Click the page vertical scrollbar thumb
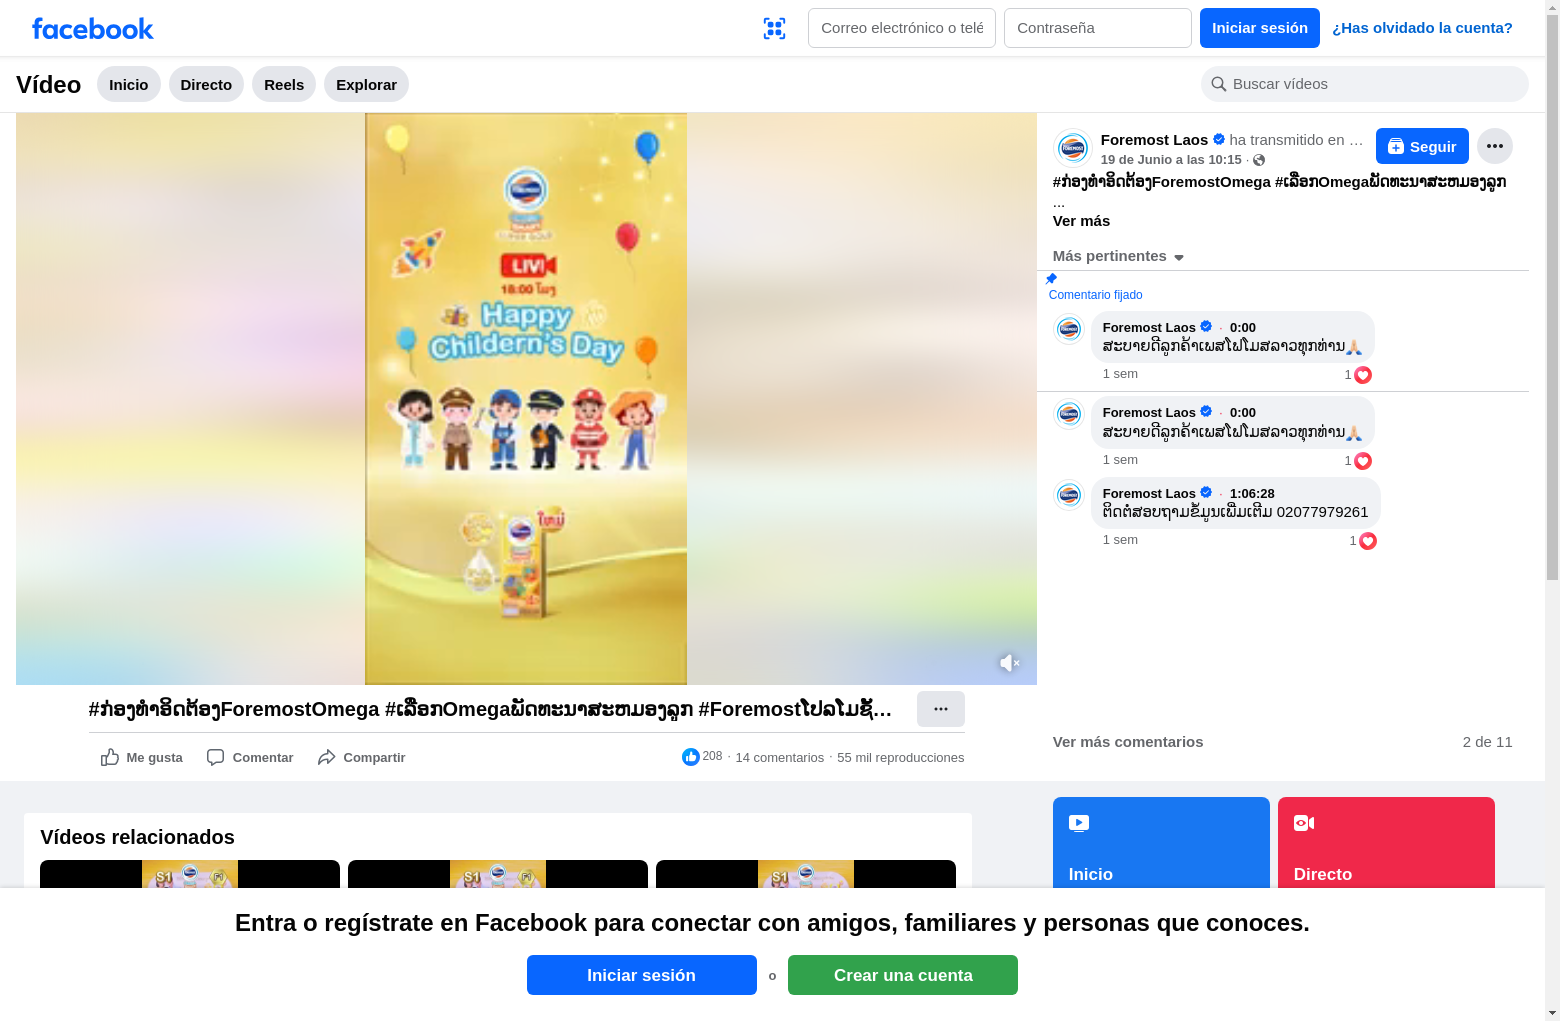This screenshot has height=1021, width=1560. tap(1552, 298)
